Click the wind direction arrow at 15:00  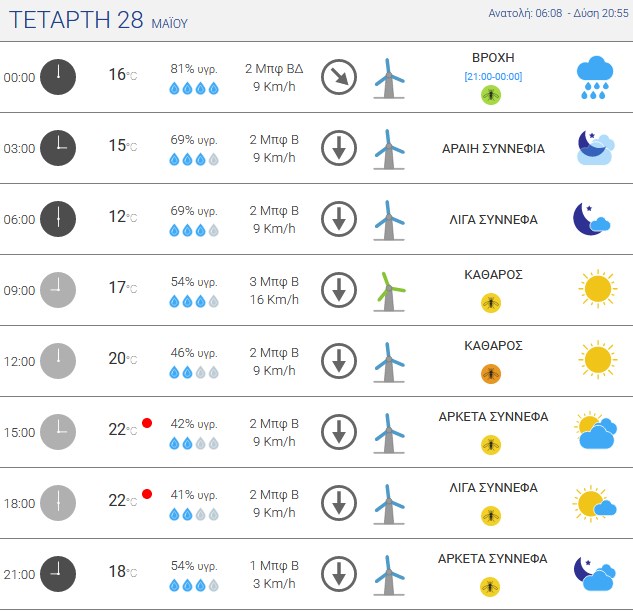(339, 432)
